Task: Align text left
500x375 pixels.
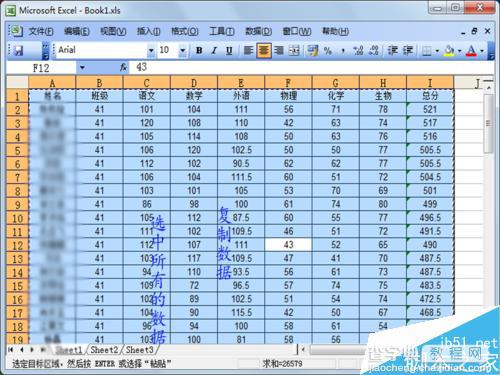Action: pos(248,51)
